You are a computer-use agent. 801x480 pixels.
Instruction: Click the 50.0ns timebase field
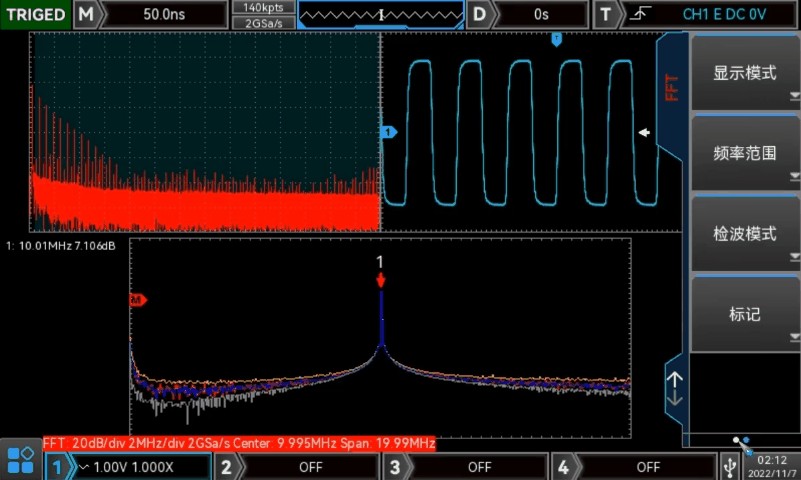(164, 15)
